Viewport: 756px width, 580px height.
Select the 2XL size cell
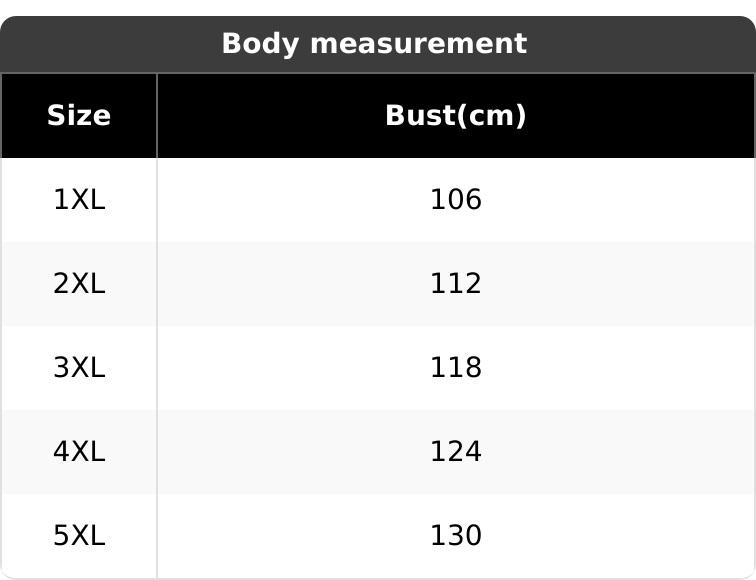[79, 284]
